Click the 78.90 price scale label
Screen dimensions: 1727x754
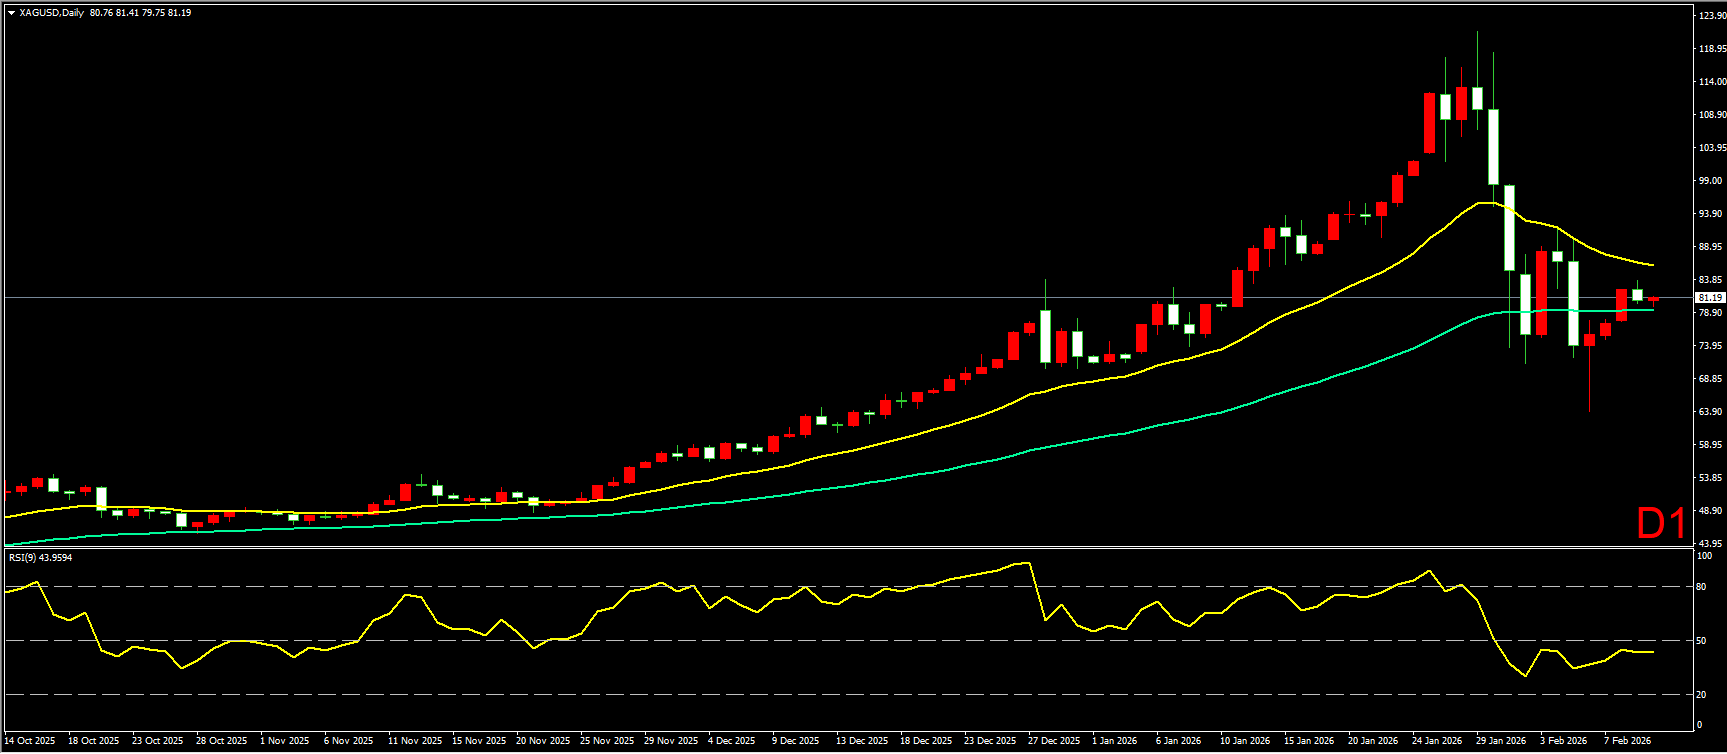pyautogui.click(x=1711, y=313)
